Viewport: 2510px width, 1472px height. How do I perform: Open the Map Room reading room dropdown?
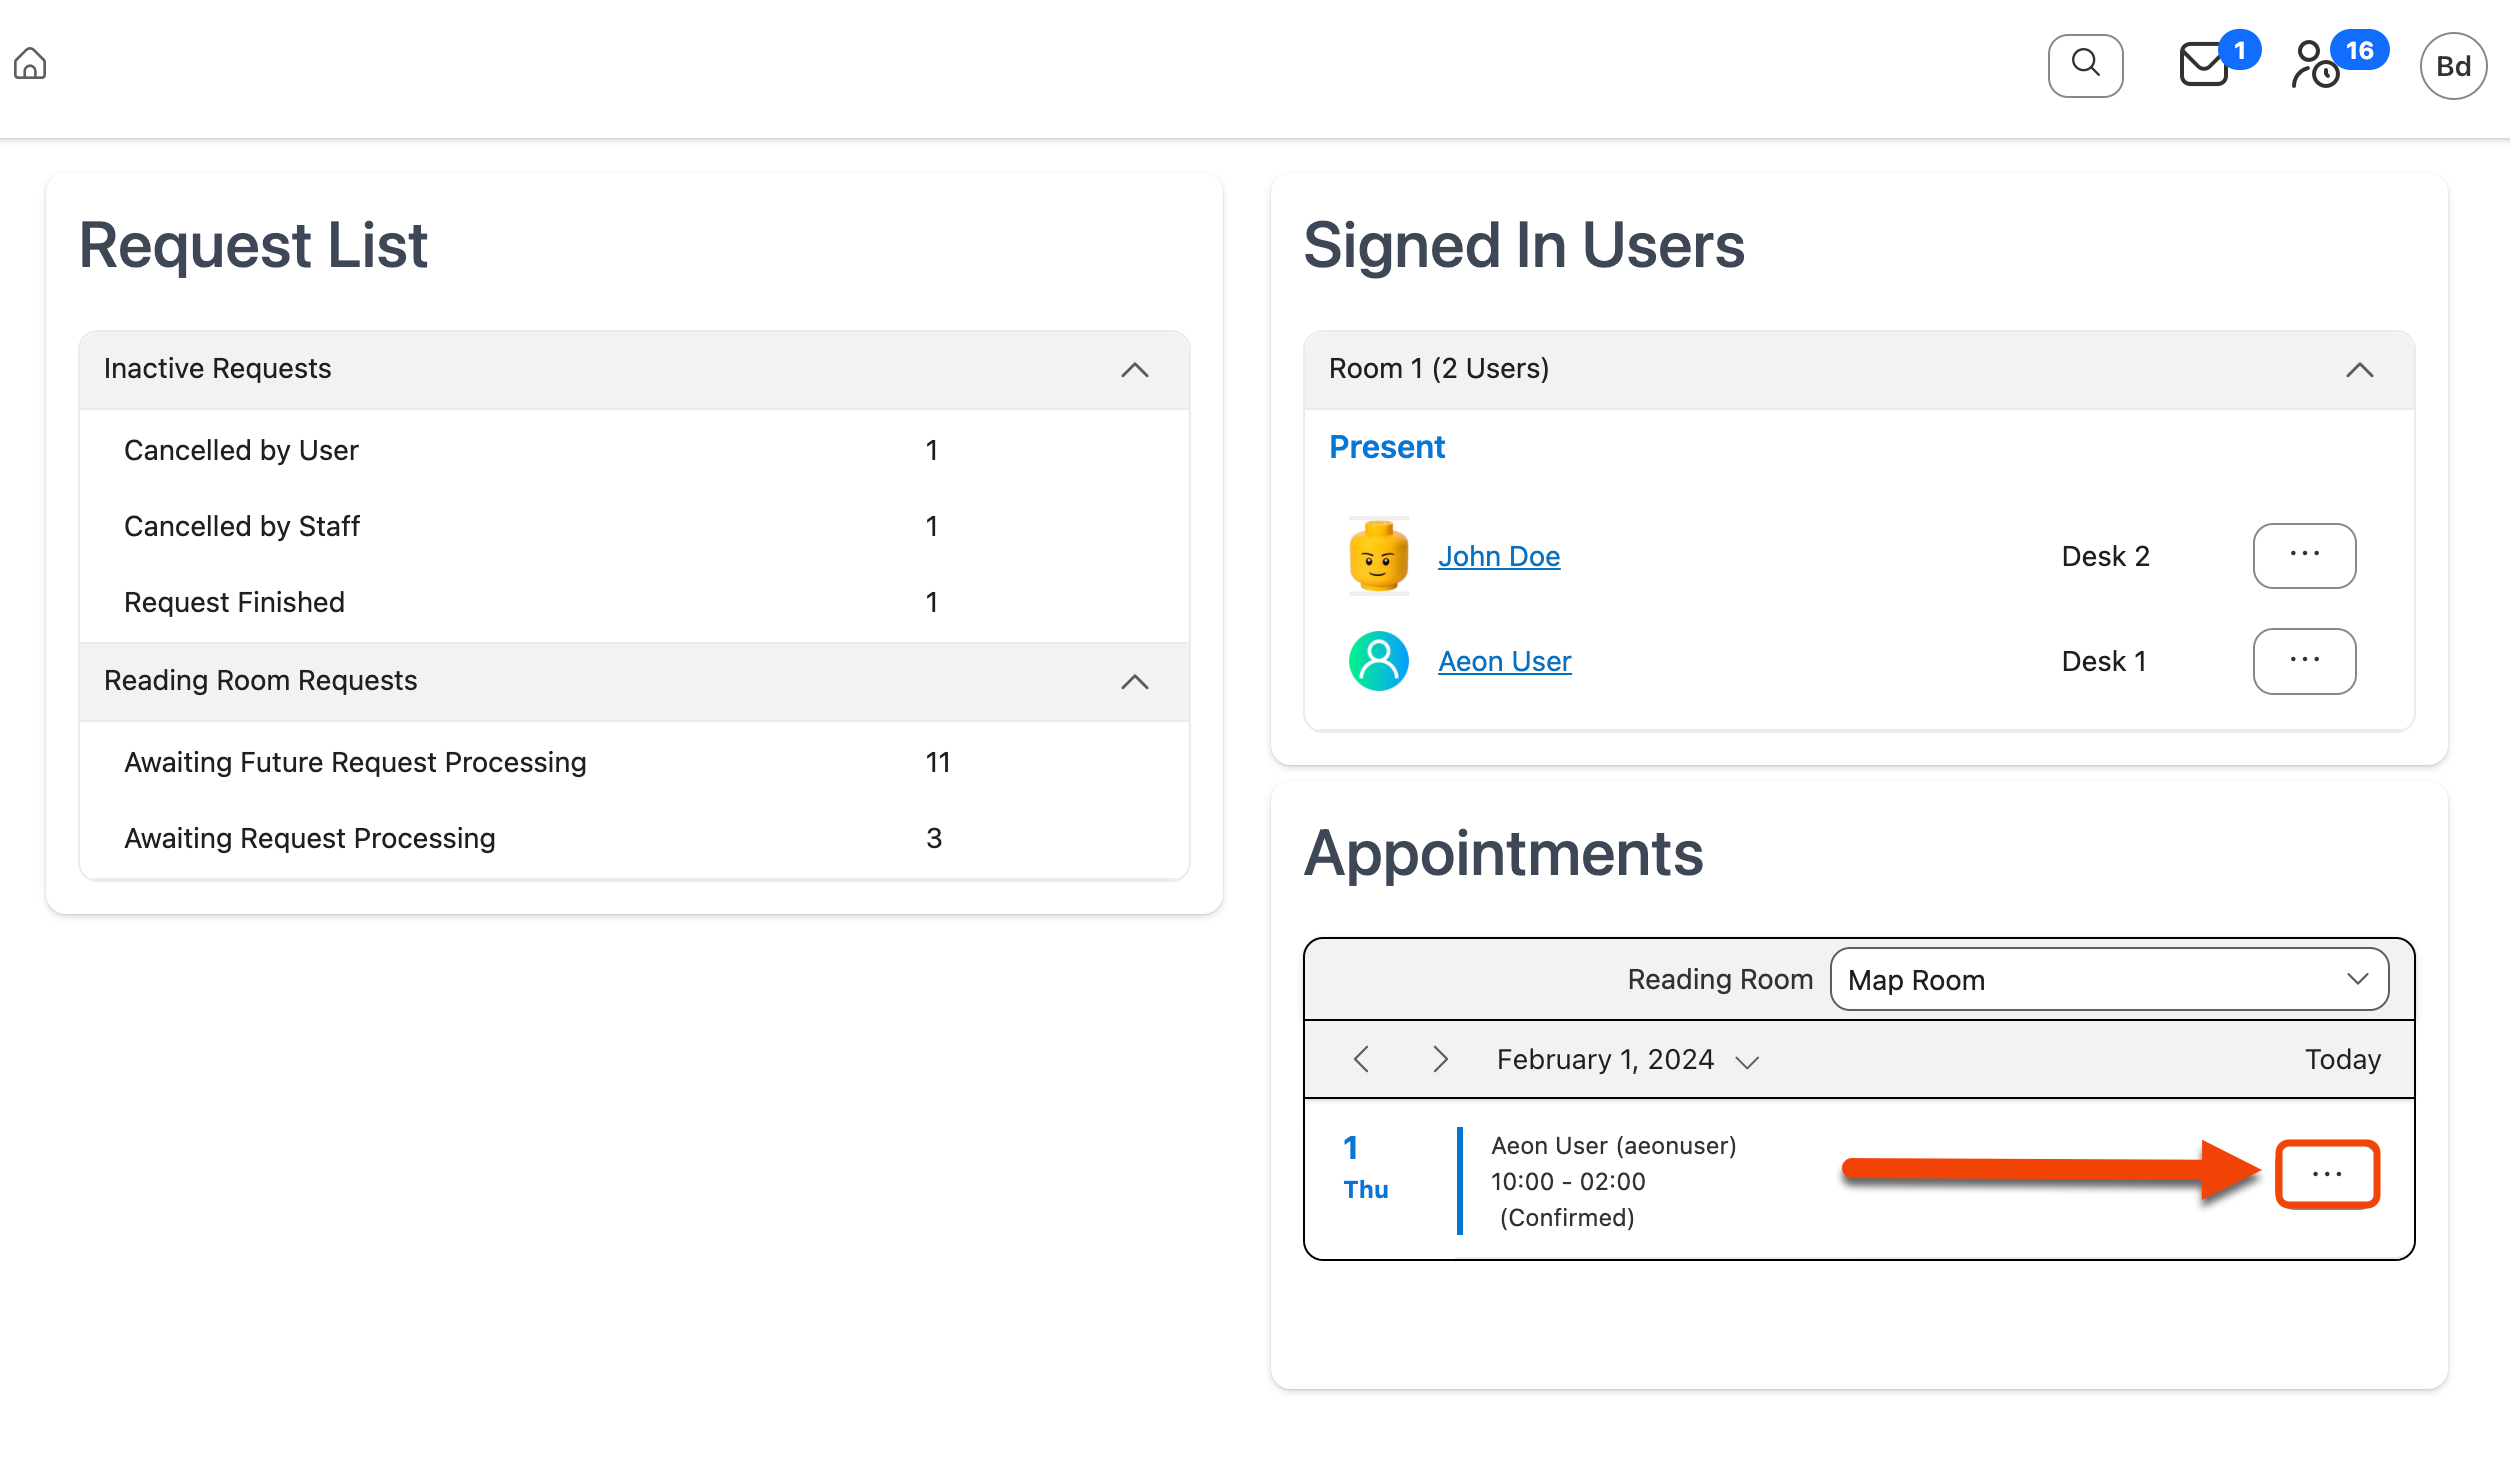[2108, 980]
